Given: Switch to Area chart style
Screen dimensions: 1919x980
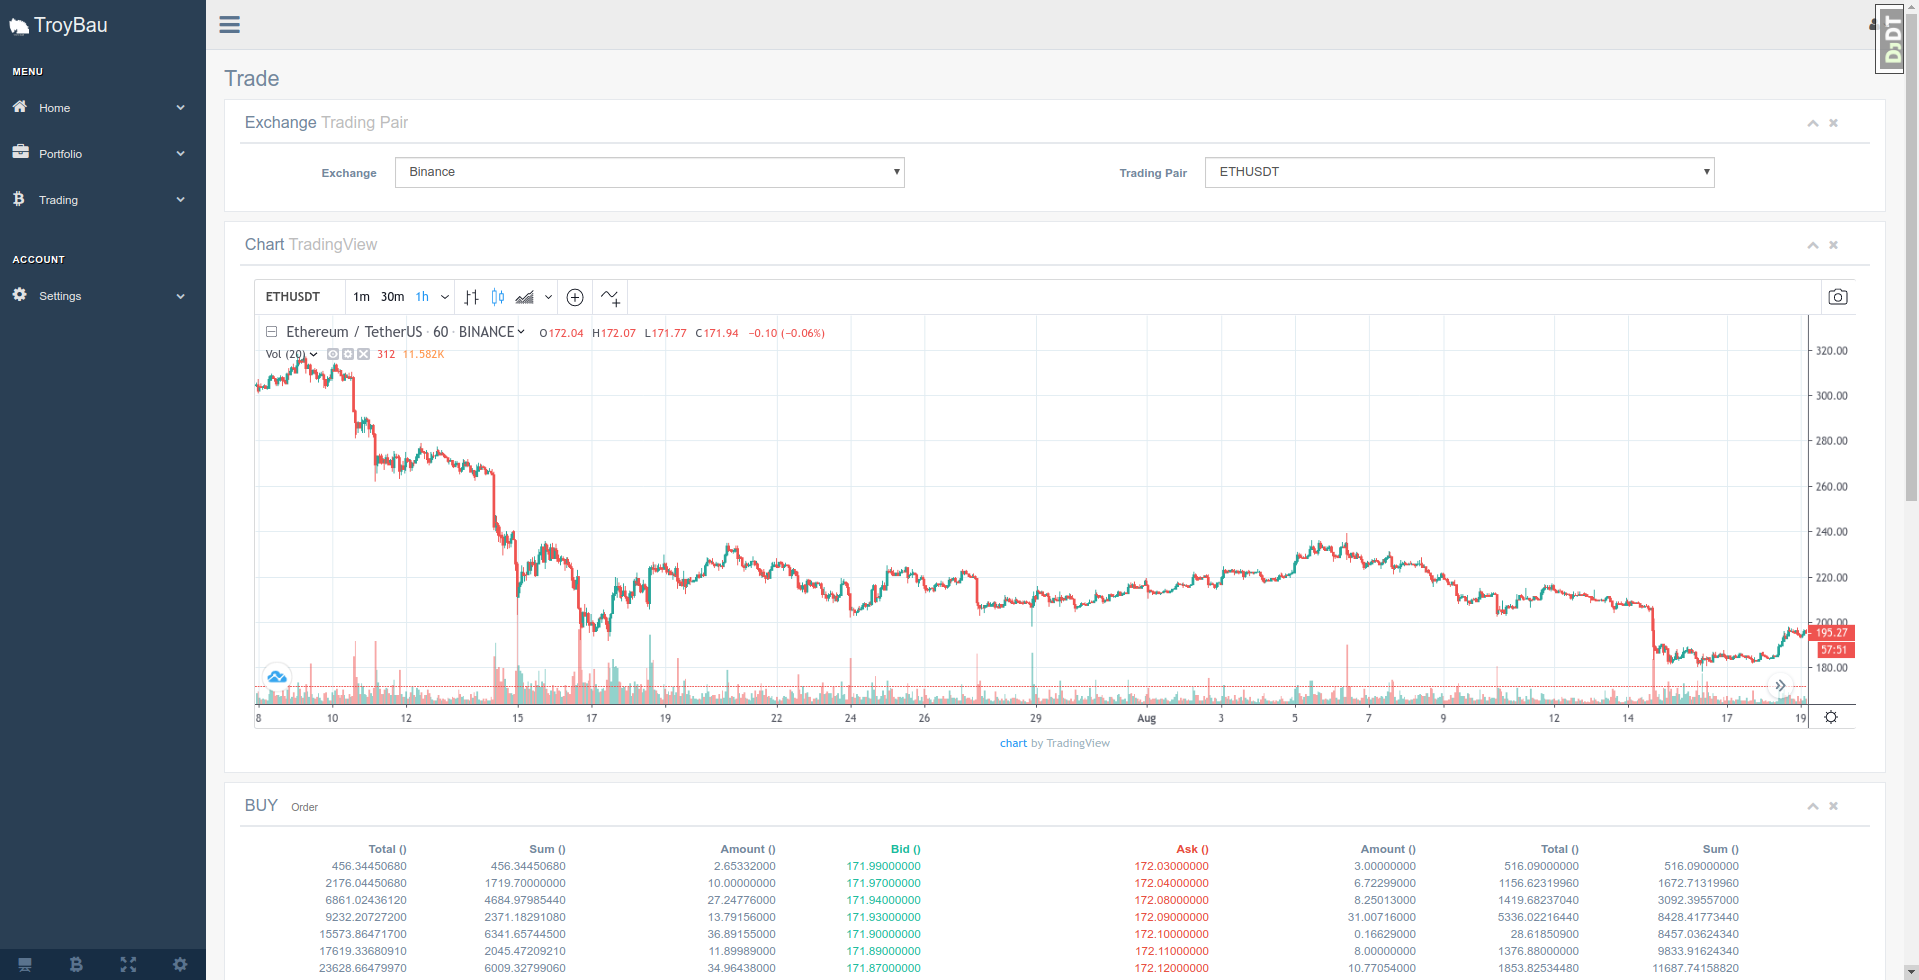Looking at the screenshot, I should [x=525, y=297].
